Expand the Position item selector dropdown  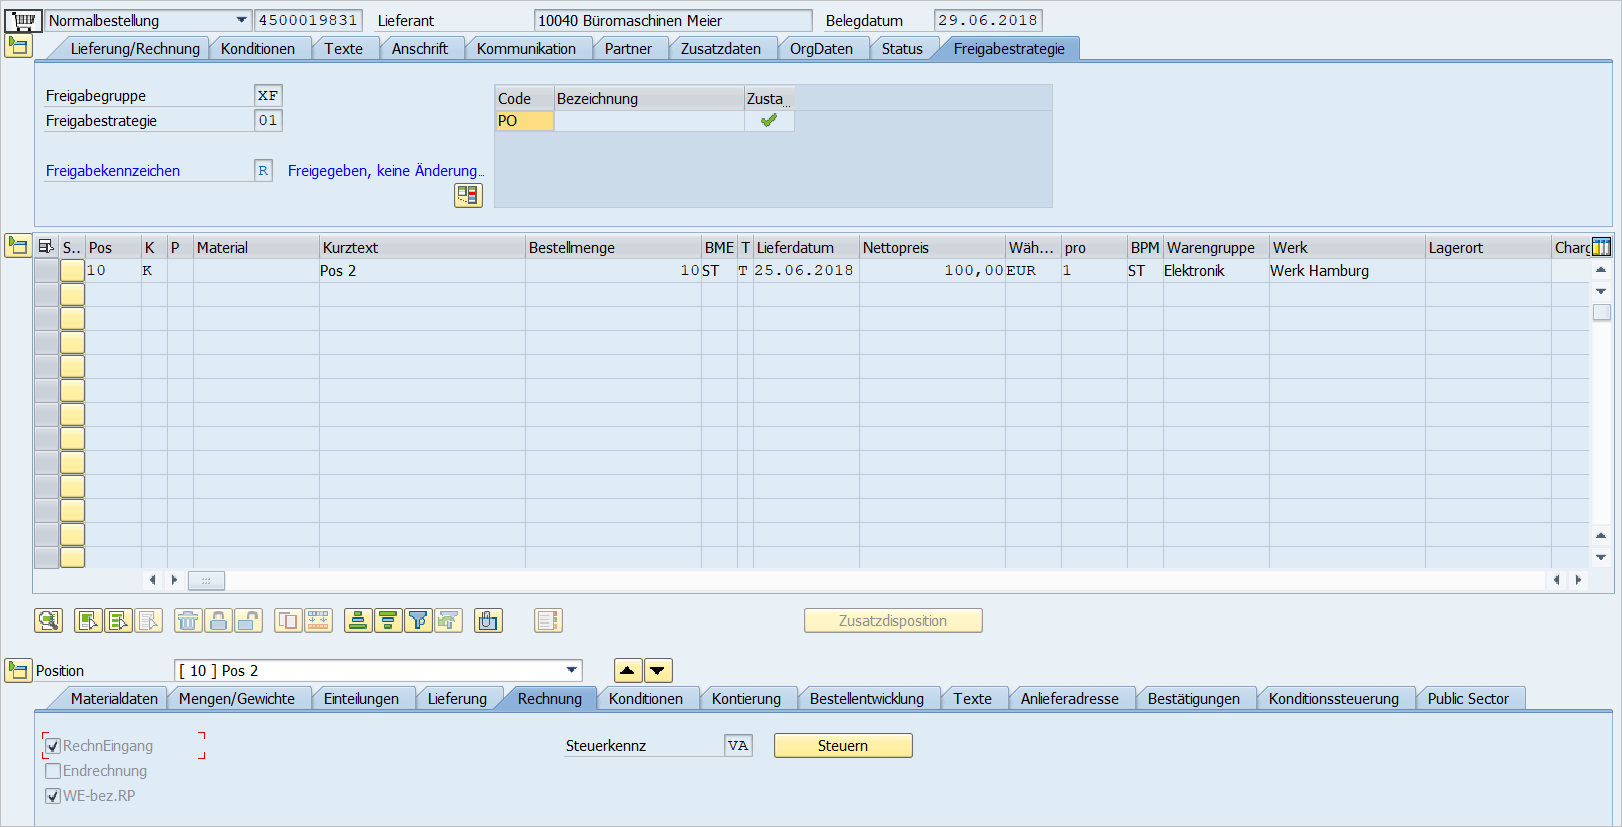coord(572,670)
